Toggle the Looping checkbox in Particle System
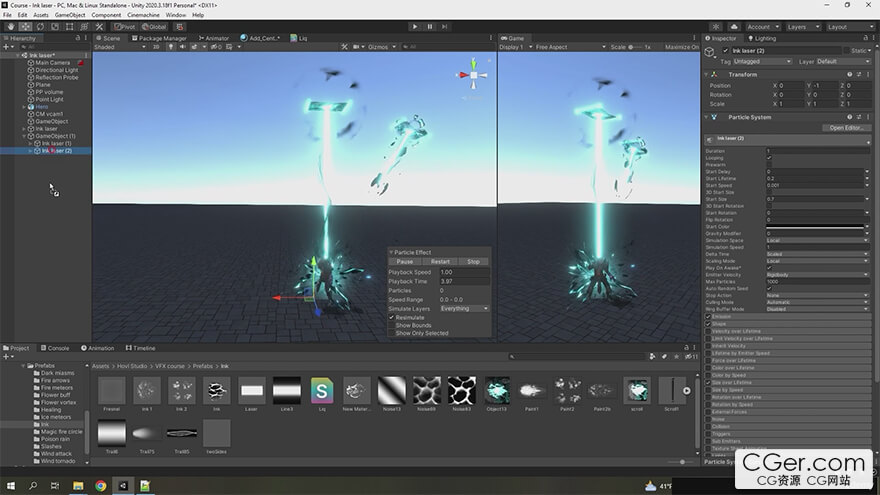Image resolution: width=880 pixels, height=495 pixels. [769, 158]
